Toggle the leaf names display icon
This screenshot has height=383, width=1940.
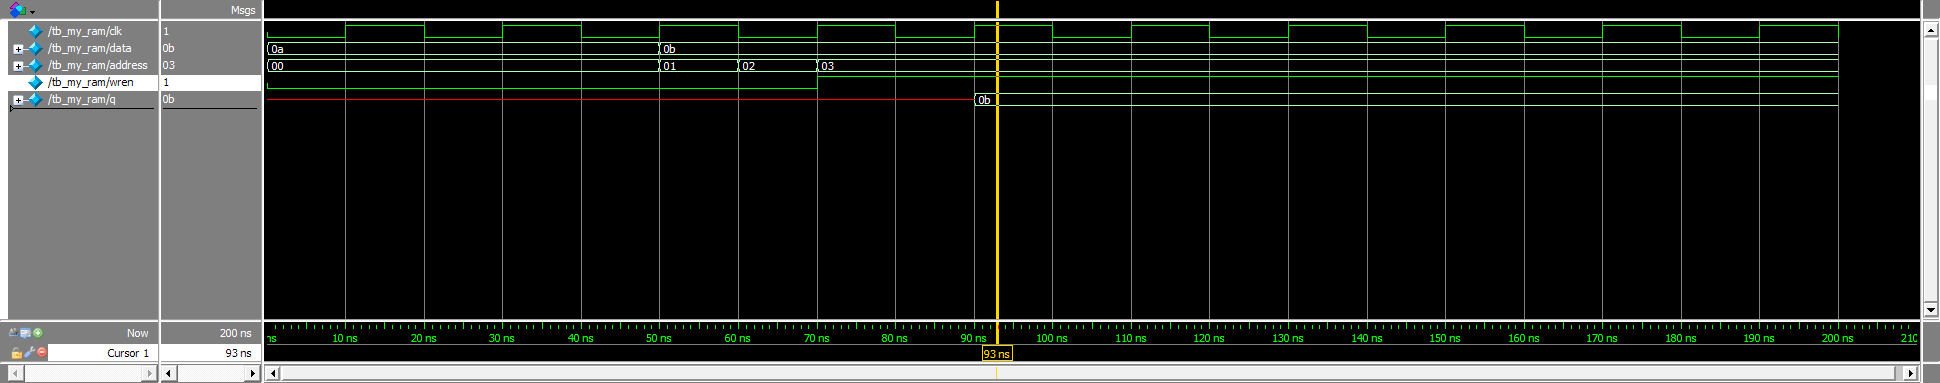pos(13,333)
